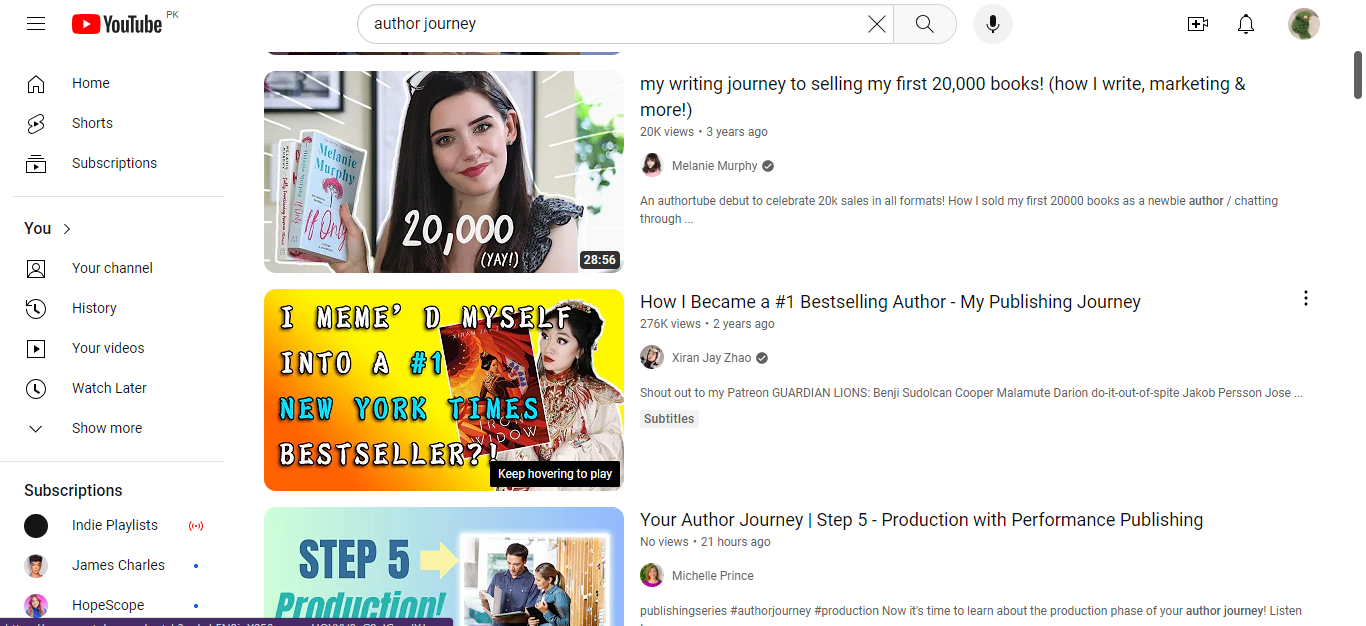Open HopeScope channel avatar
1366x626 pixels.
click(x=36, y=605)
